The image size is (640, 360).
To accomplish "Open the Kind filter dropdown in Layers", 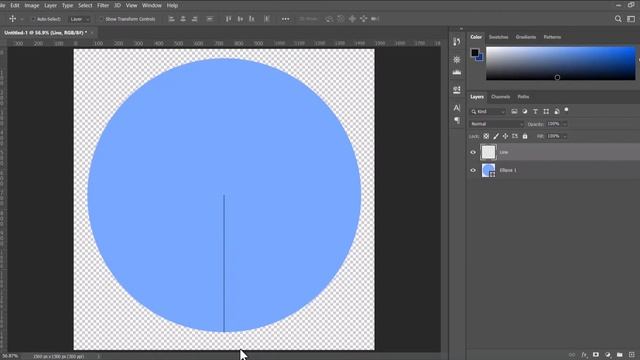I will click(488, 111).
